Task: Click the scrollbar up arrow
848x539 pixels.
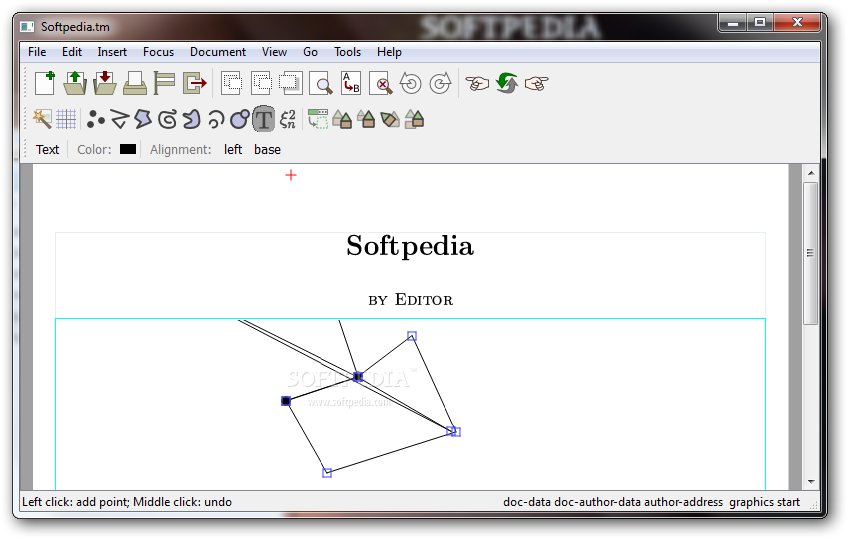Action: pyautogui.click(x=811, y=174)
